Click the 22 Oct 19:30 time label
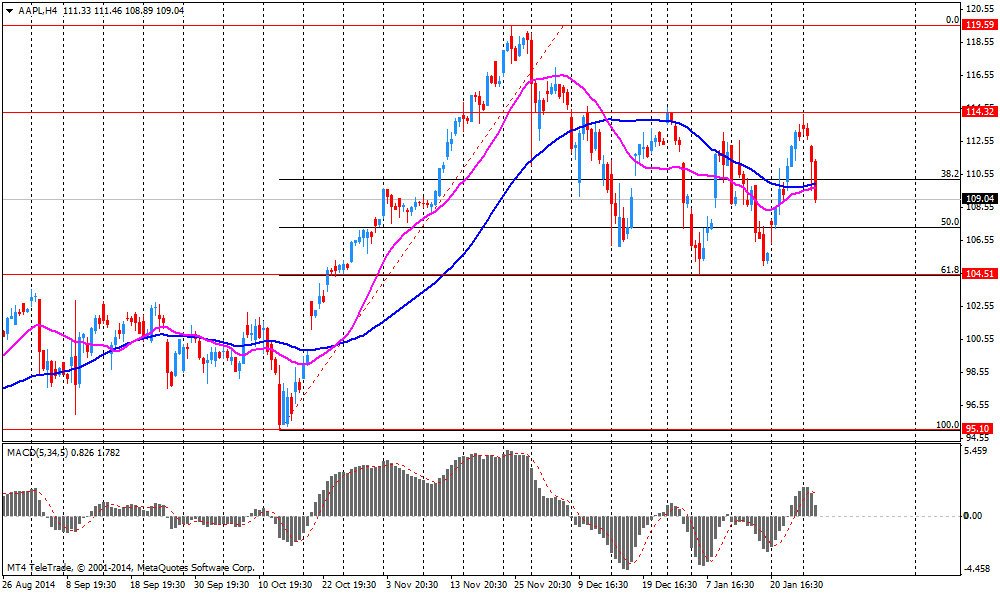 pos(351,585)
